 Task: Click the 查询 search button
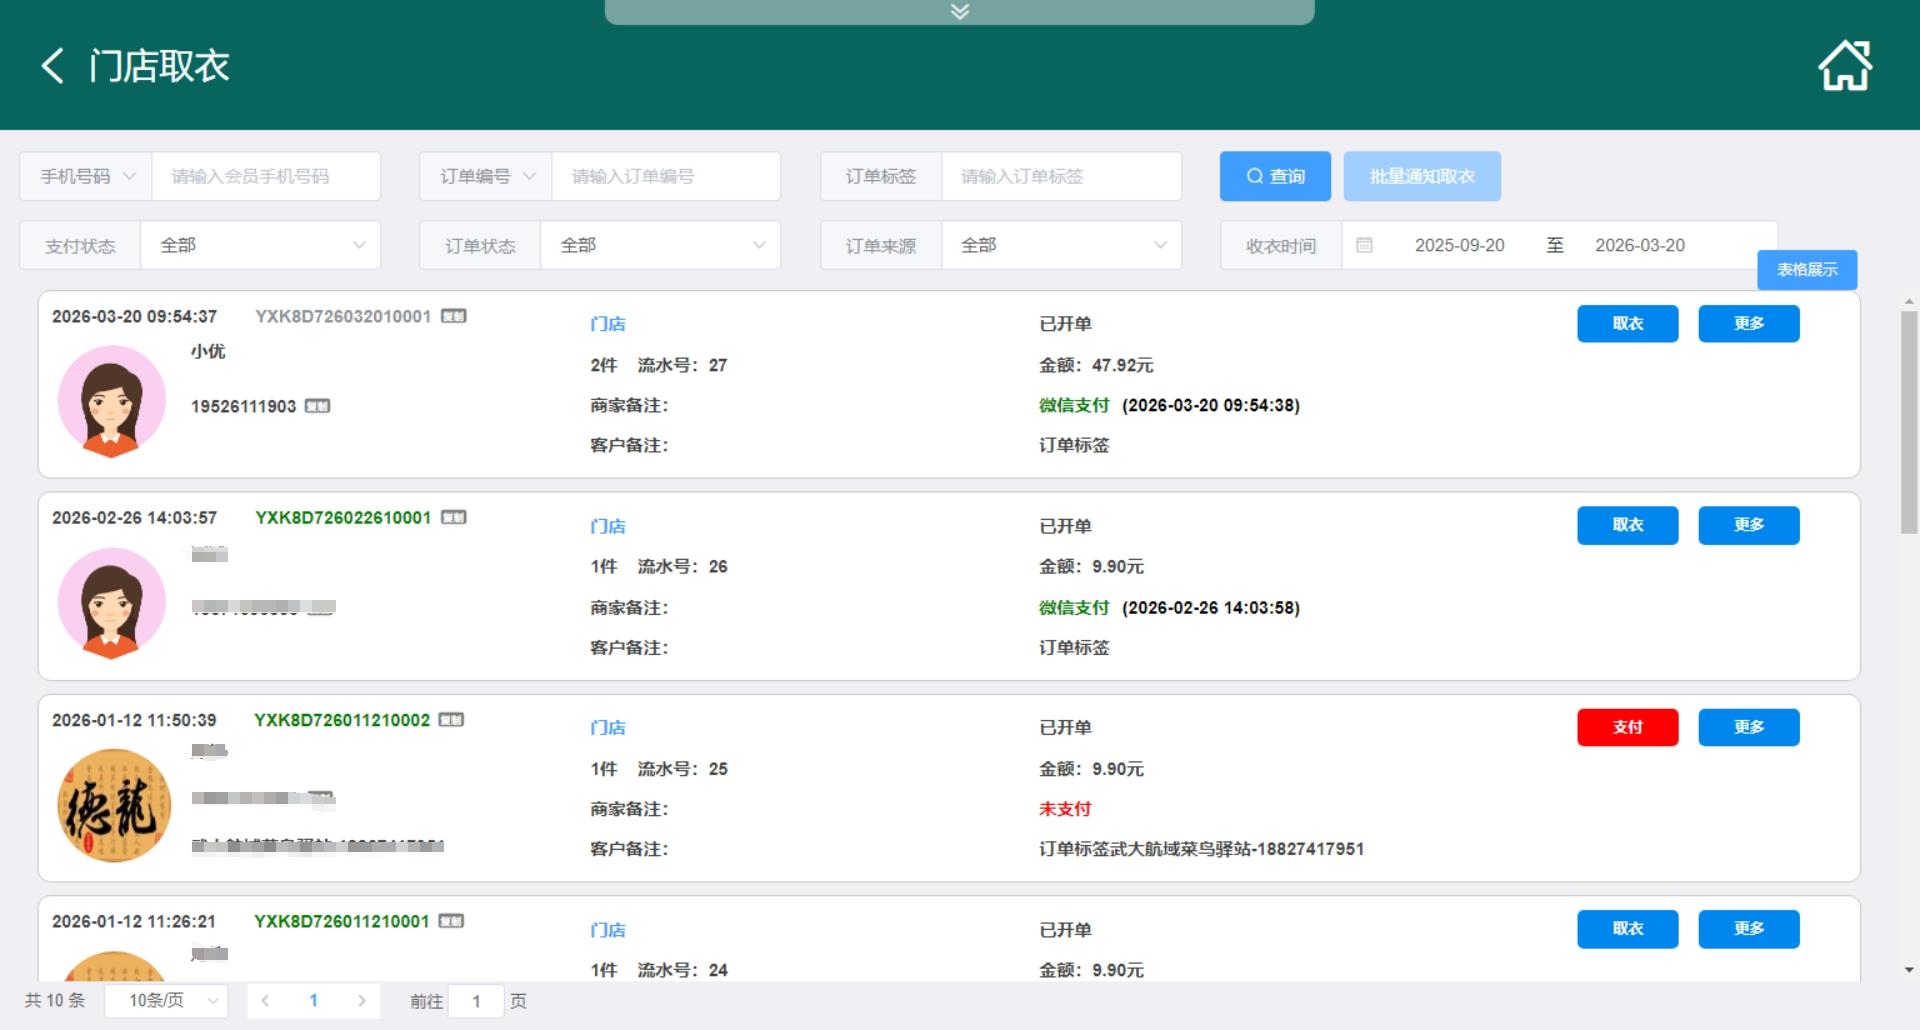1275,176
